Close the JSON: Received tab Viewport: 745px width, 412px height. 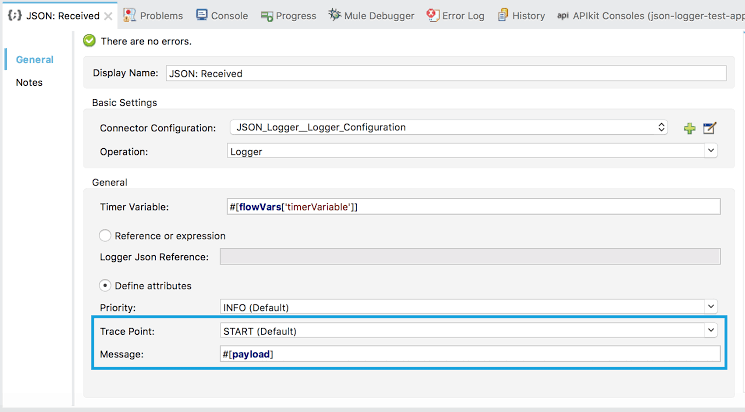click(x=108, y=16)
